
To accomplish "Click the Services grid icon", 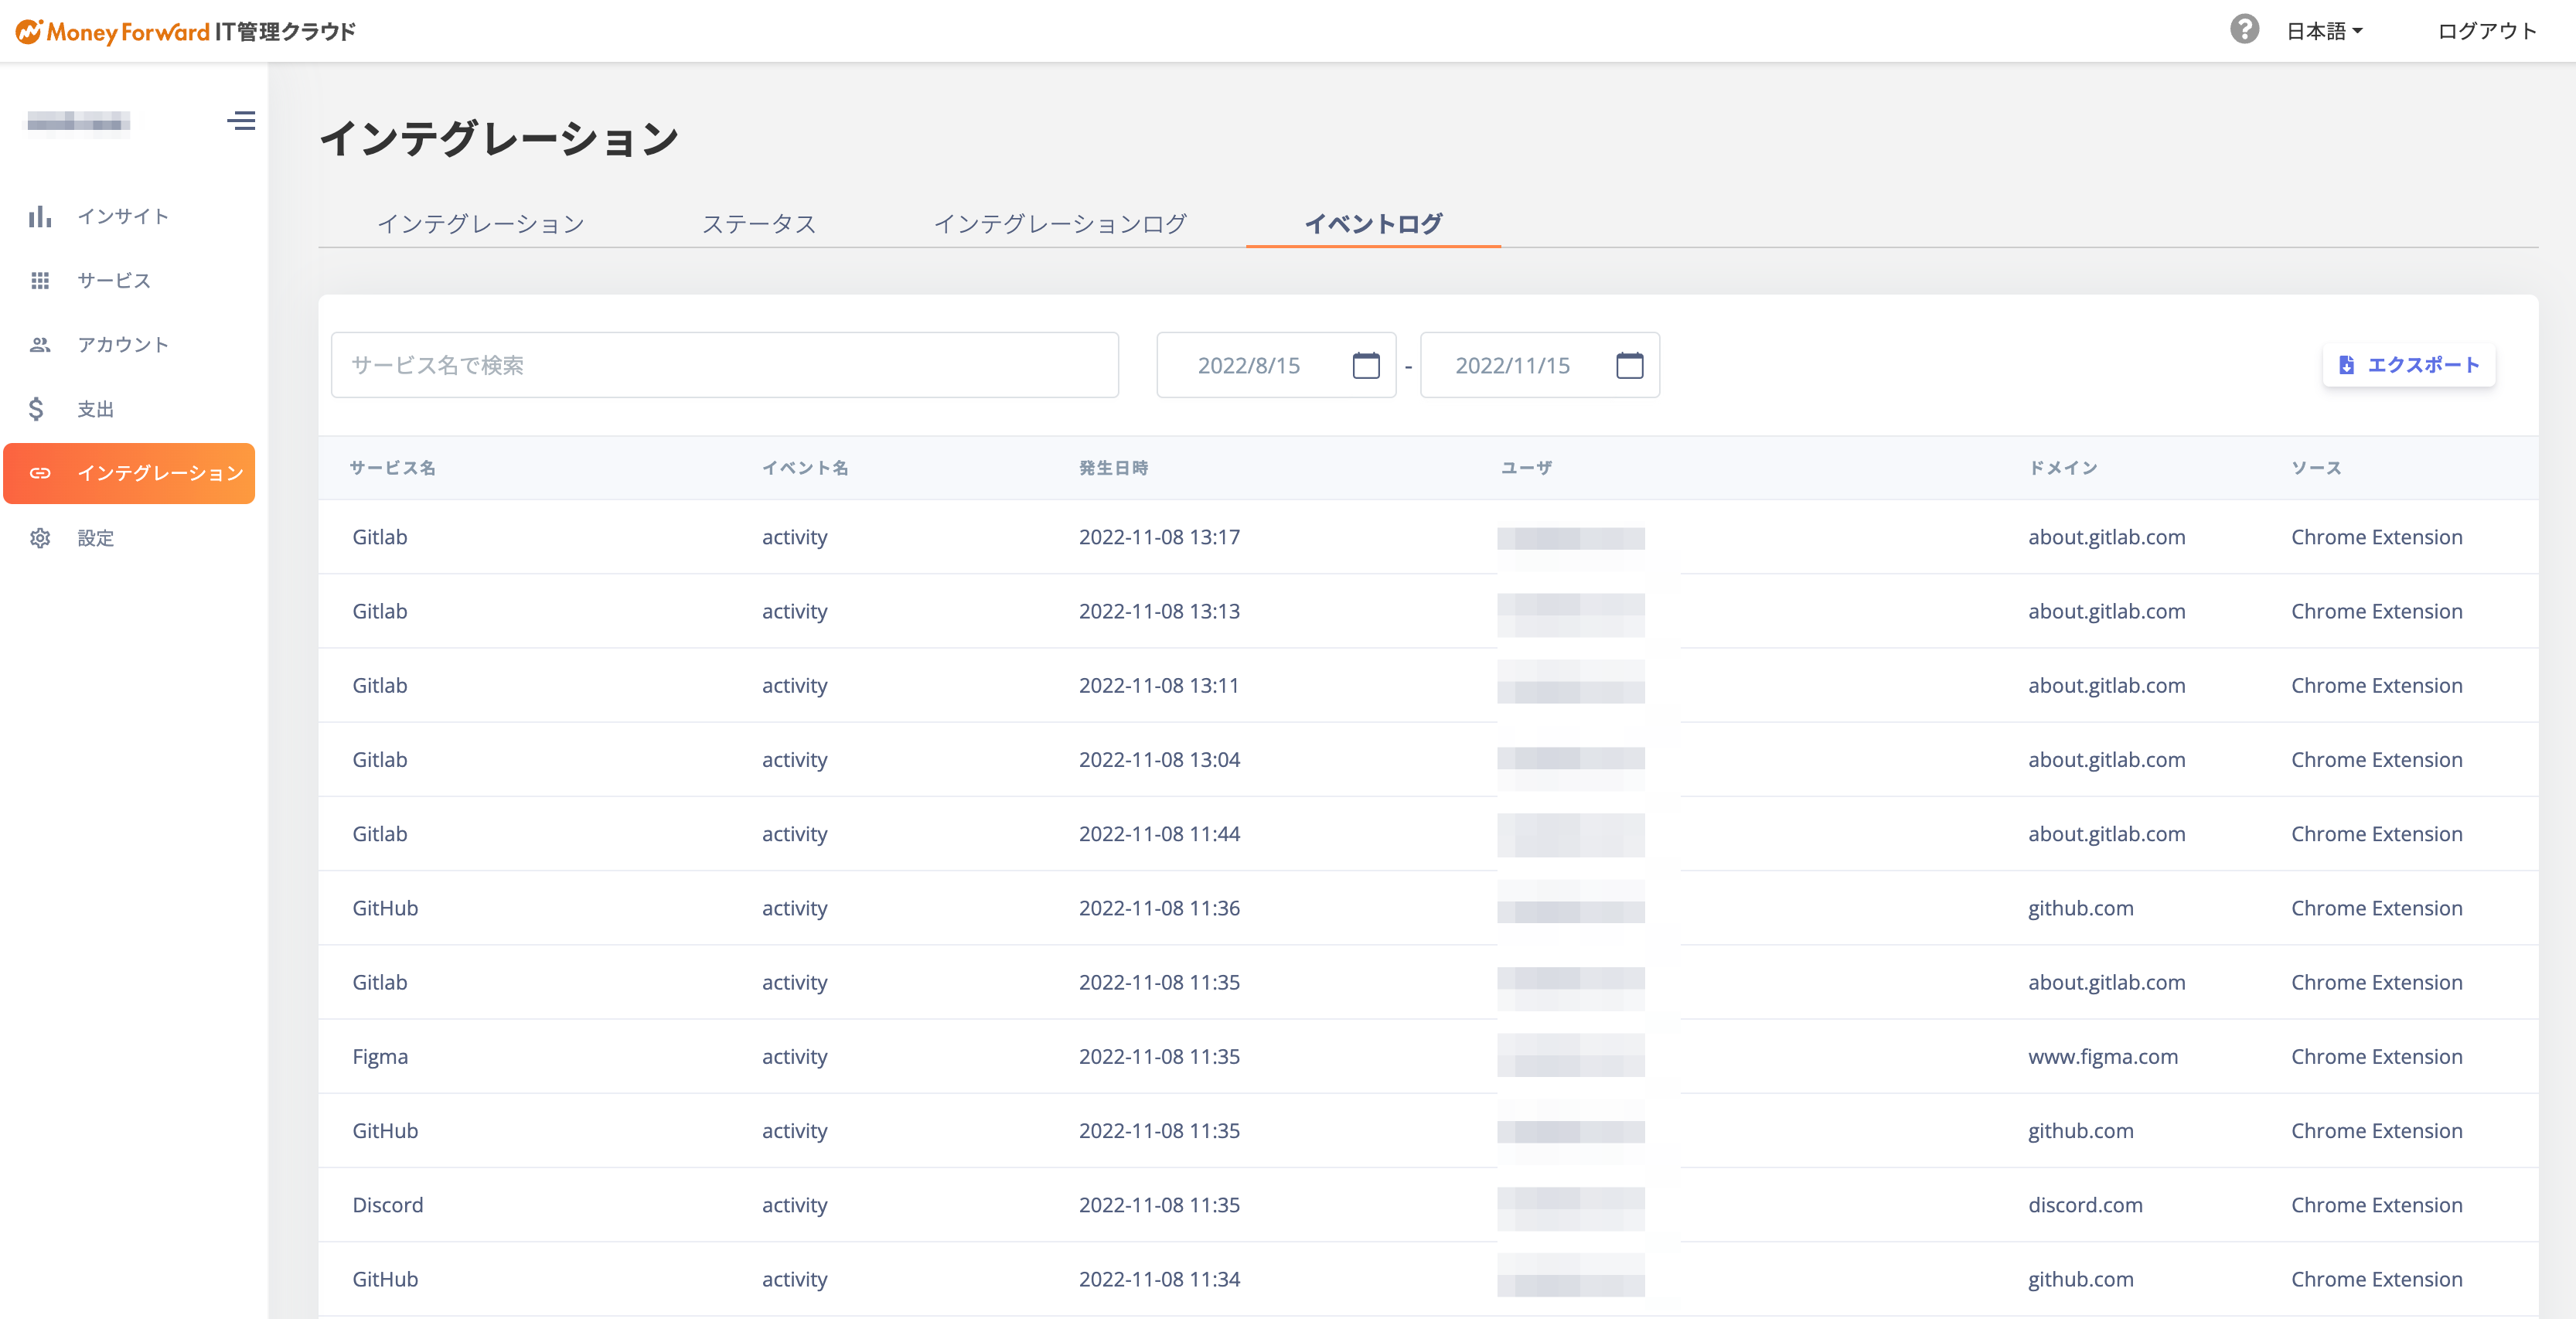I will pos(40,281).
